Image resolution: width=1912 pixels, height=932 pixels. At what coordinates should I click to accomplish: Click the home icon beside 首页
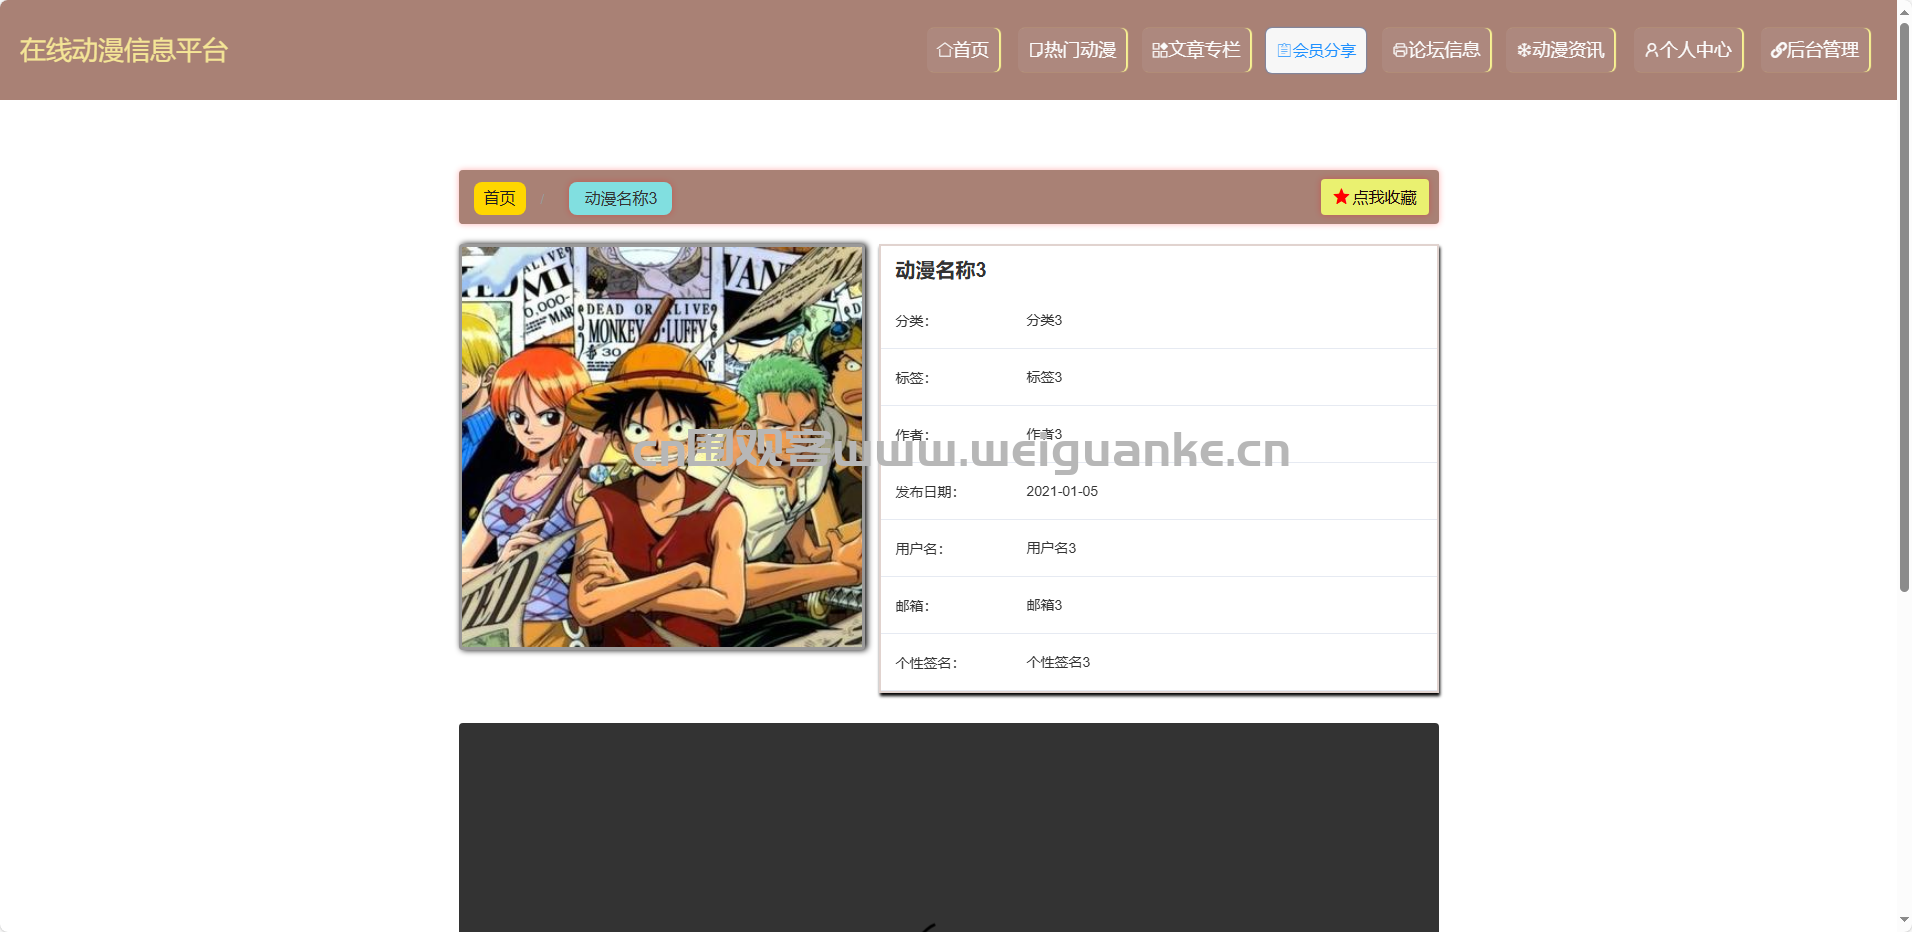point(944,50)
